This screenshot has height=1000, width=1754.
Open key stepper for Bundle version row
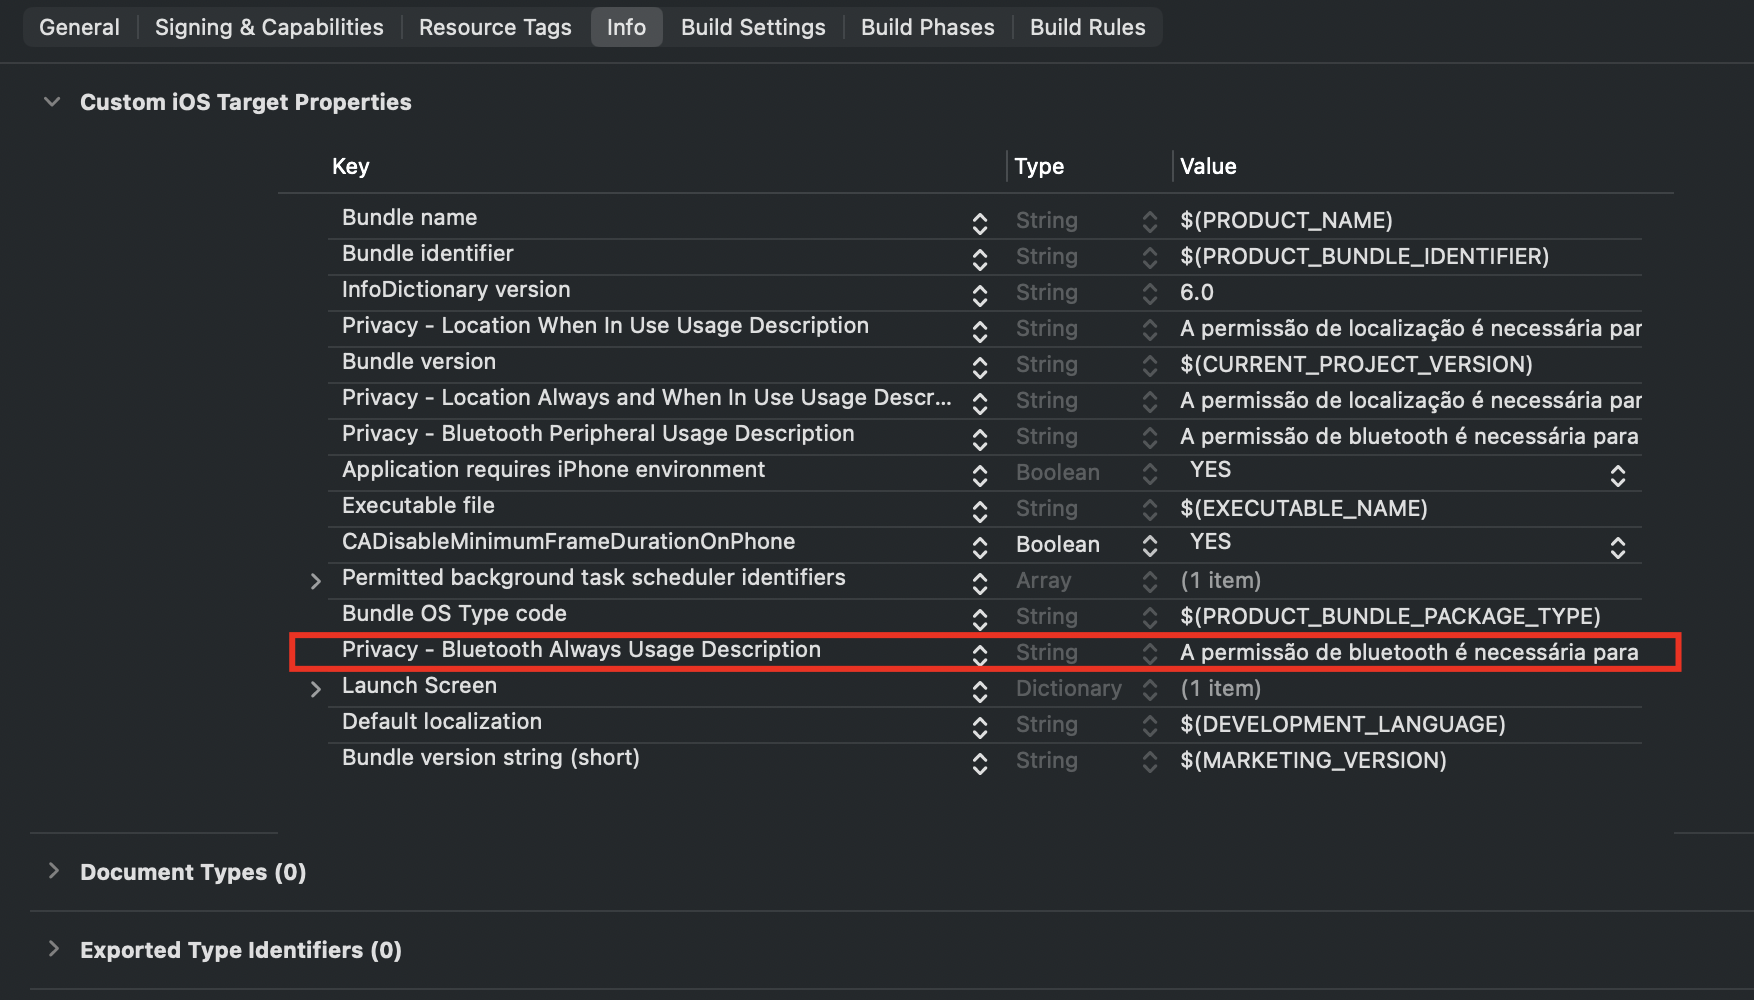[980, 367]
